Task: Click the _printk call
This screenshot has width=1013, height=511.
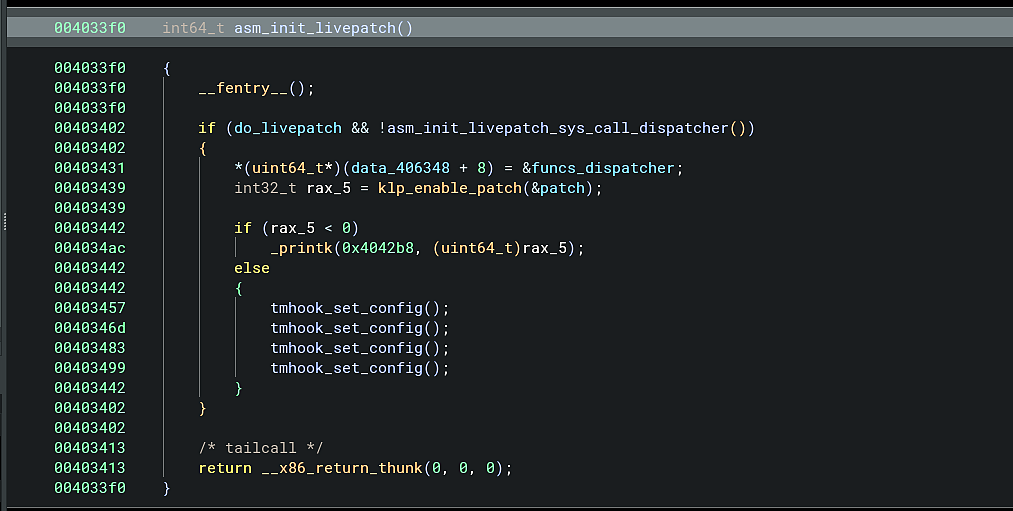Action: pyautogui.click(x=302, y=248)
